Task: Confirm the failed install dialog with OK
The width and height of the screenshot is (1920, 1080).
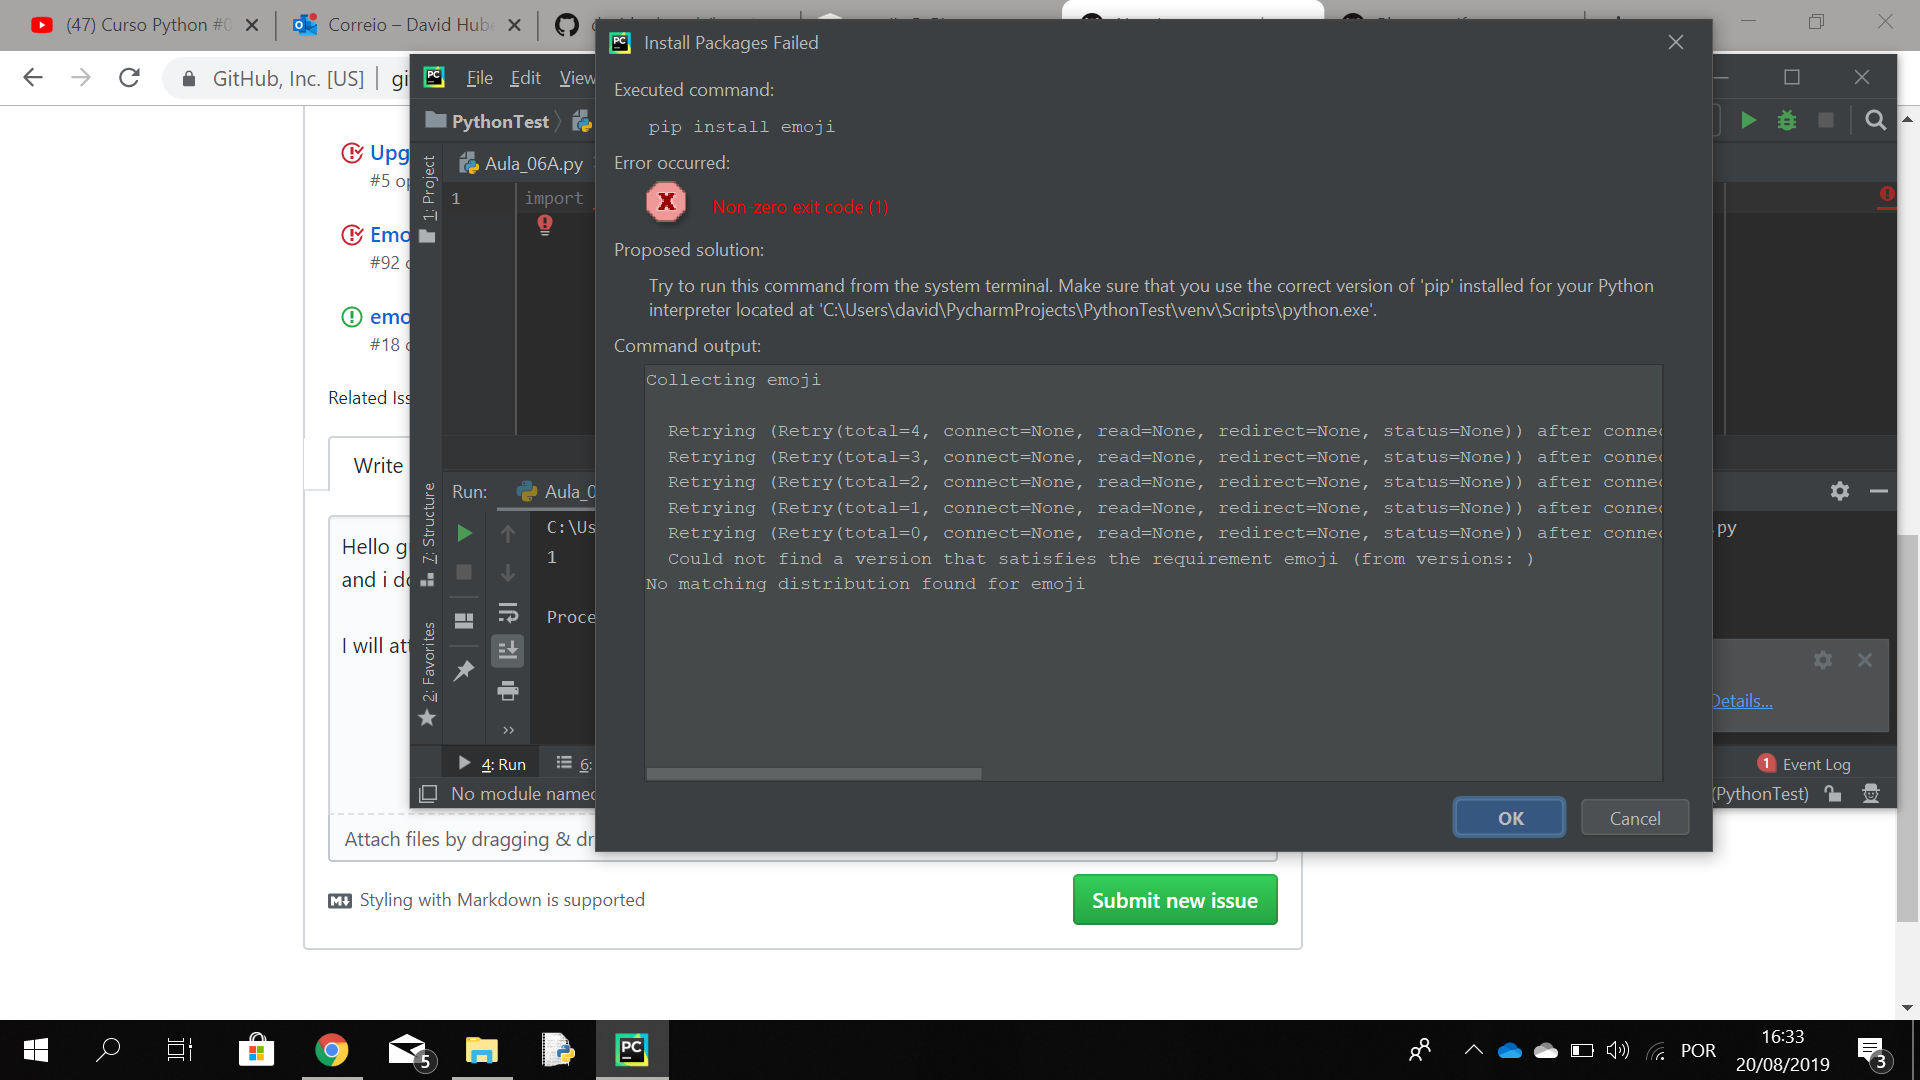Action: click(1509, 817)
